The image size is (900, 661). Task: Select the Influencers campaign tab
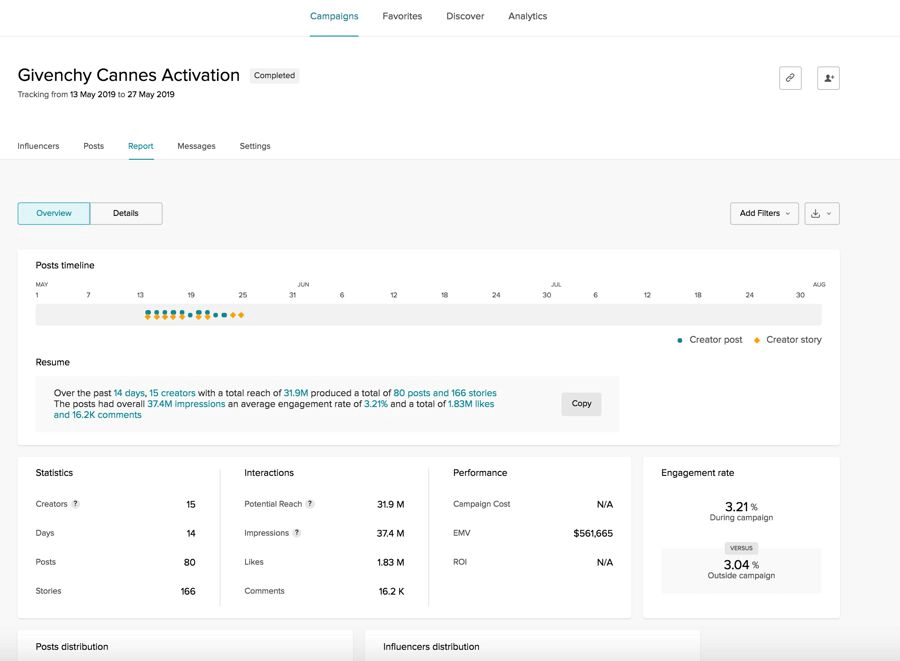pos(38,146)
